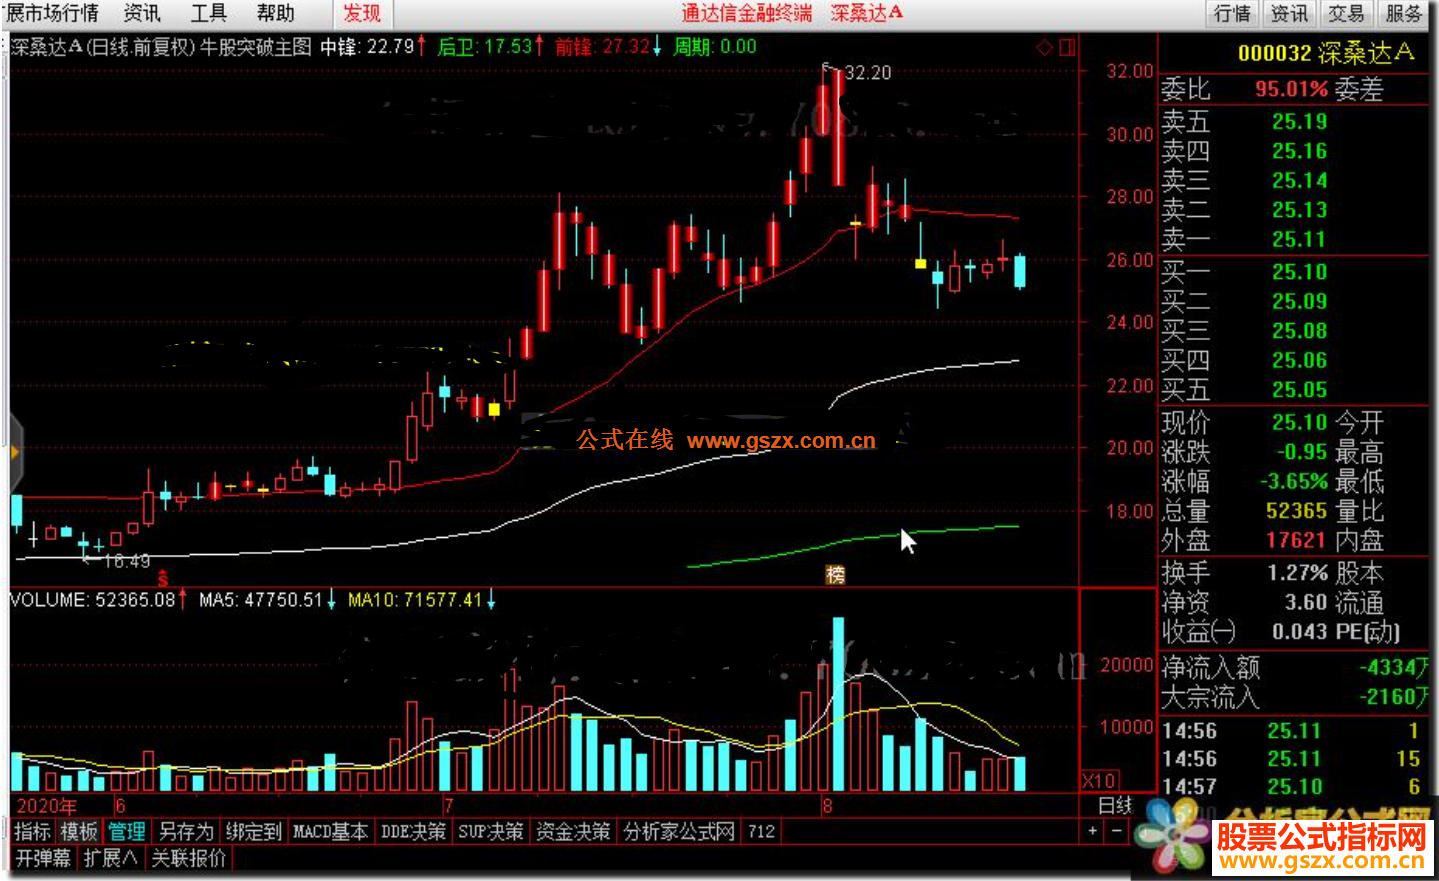Image resolution: width=1439 pixels, height=881 pixels.
Task: Click the 712 tab
Action: tap(761, 831)
